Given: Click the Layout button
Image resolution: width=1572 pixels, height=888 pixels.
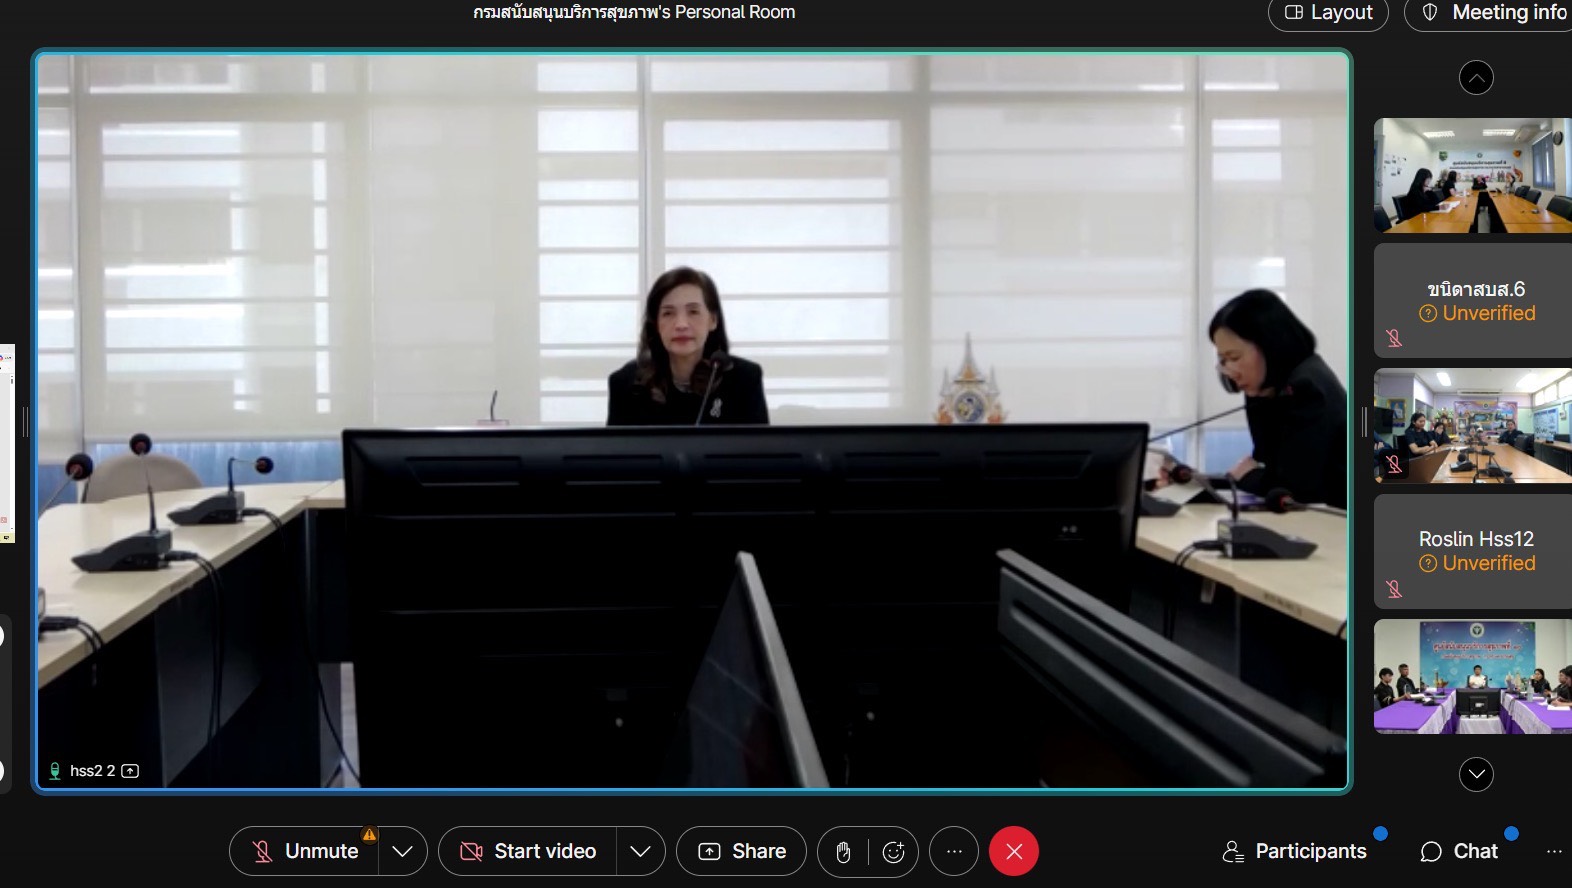Looking at the screenshot, I should click(x=1328, y=13).
